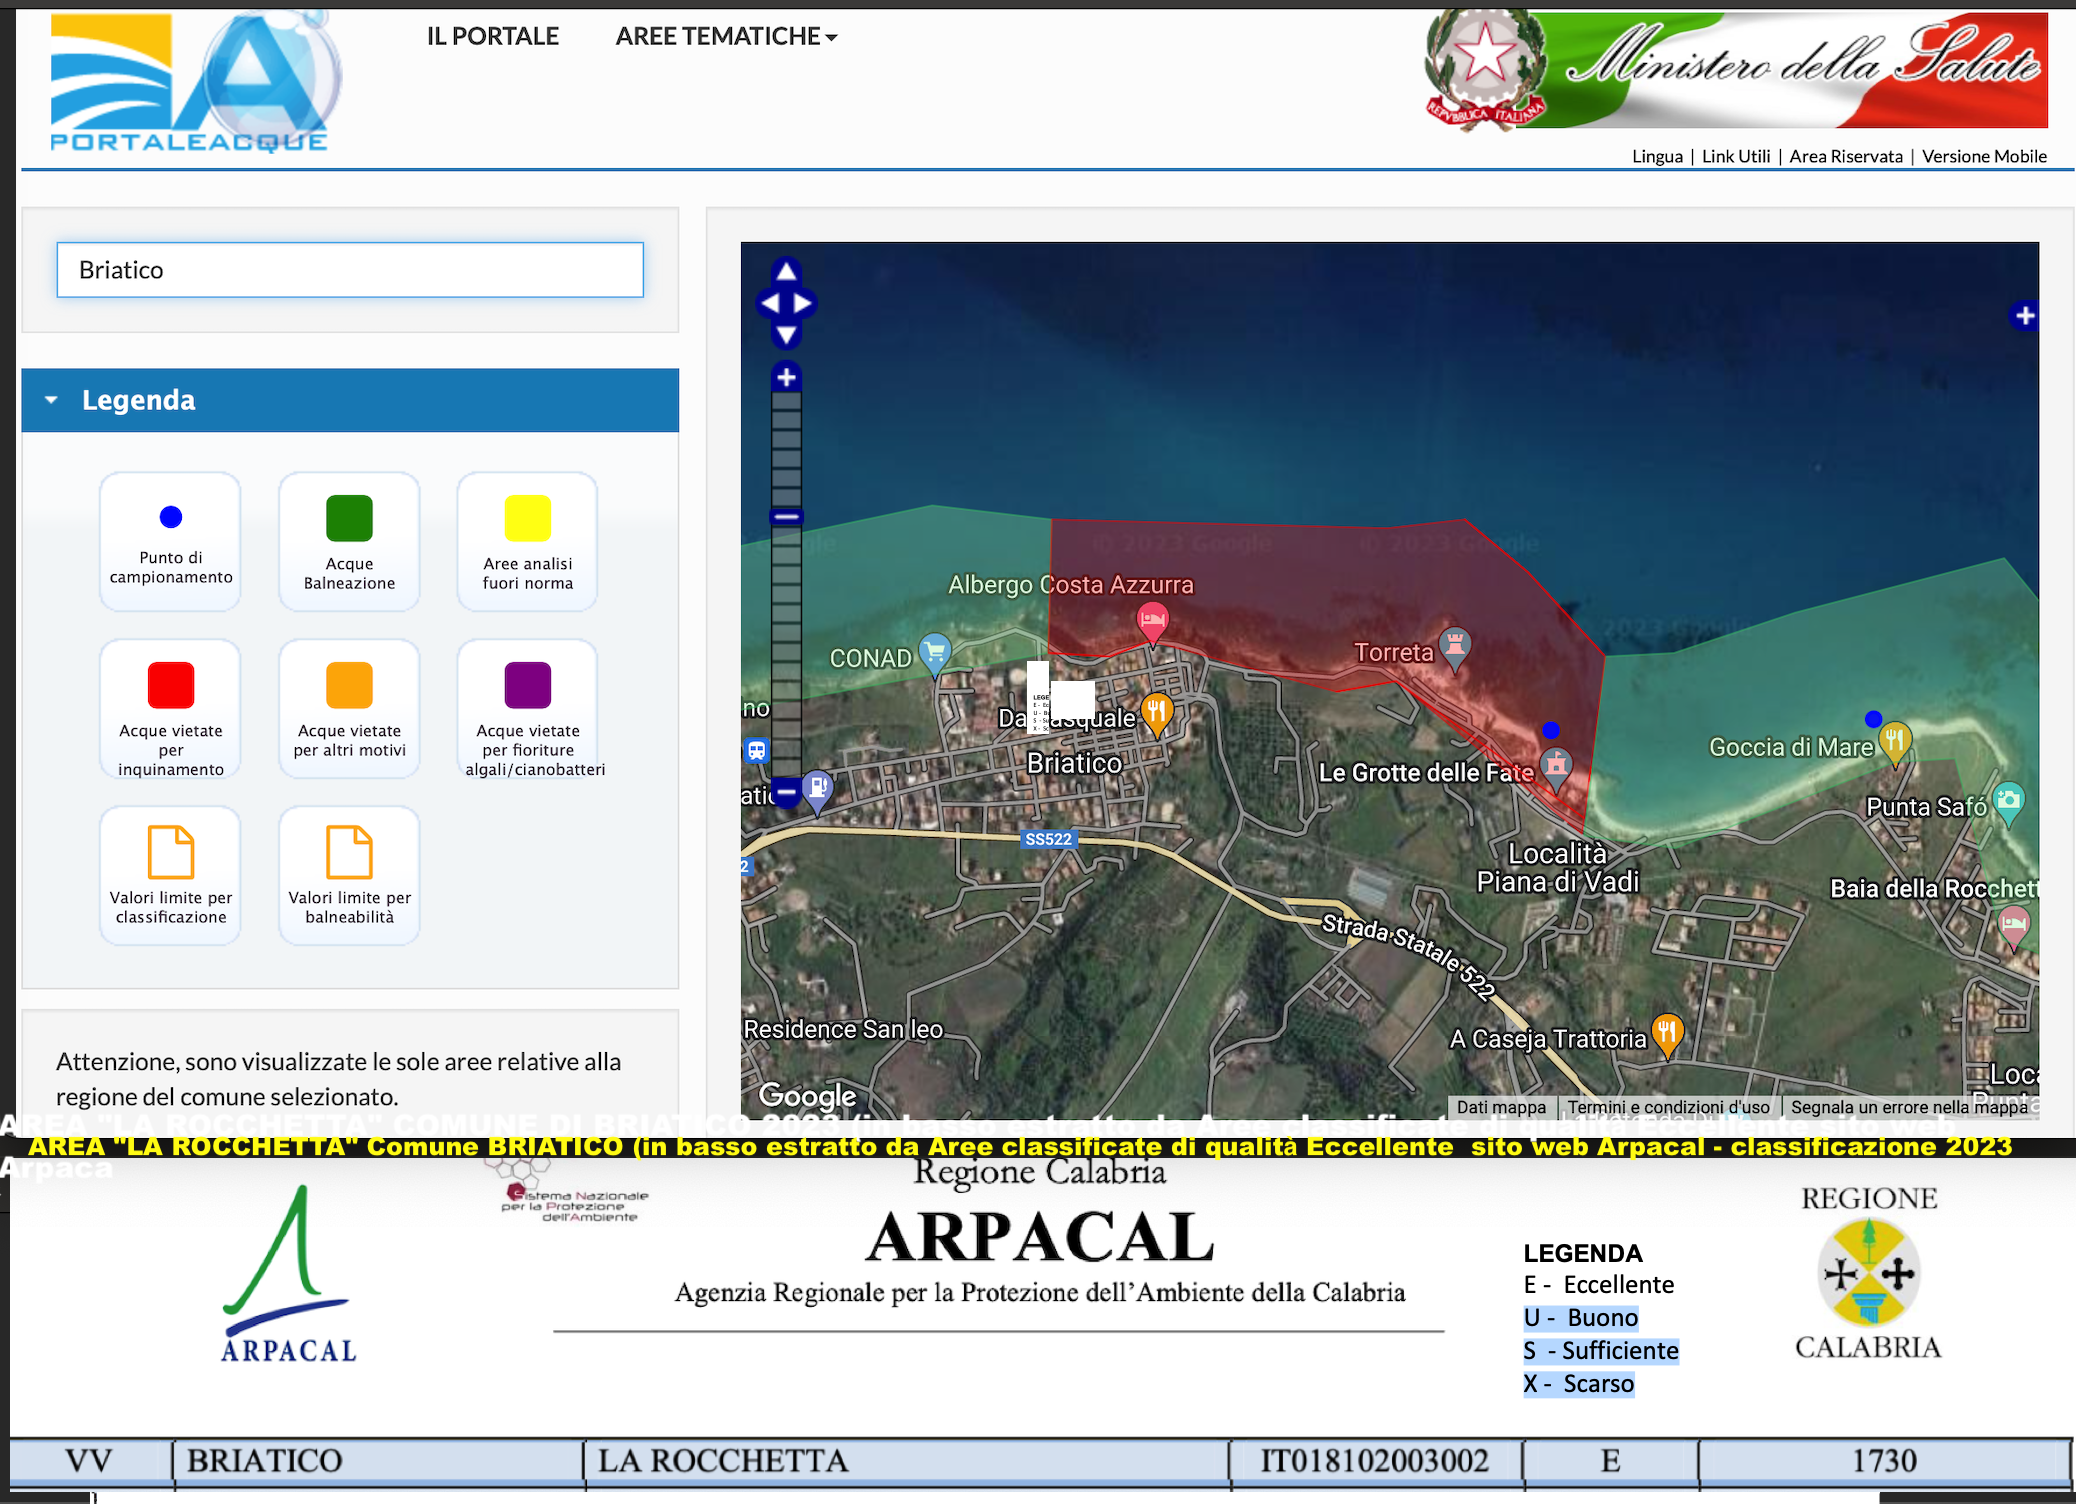This screenshot has width=2076, height=1504.
Task: Open the layer switcher plus icon
Action: click(x=2024, y=316)
